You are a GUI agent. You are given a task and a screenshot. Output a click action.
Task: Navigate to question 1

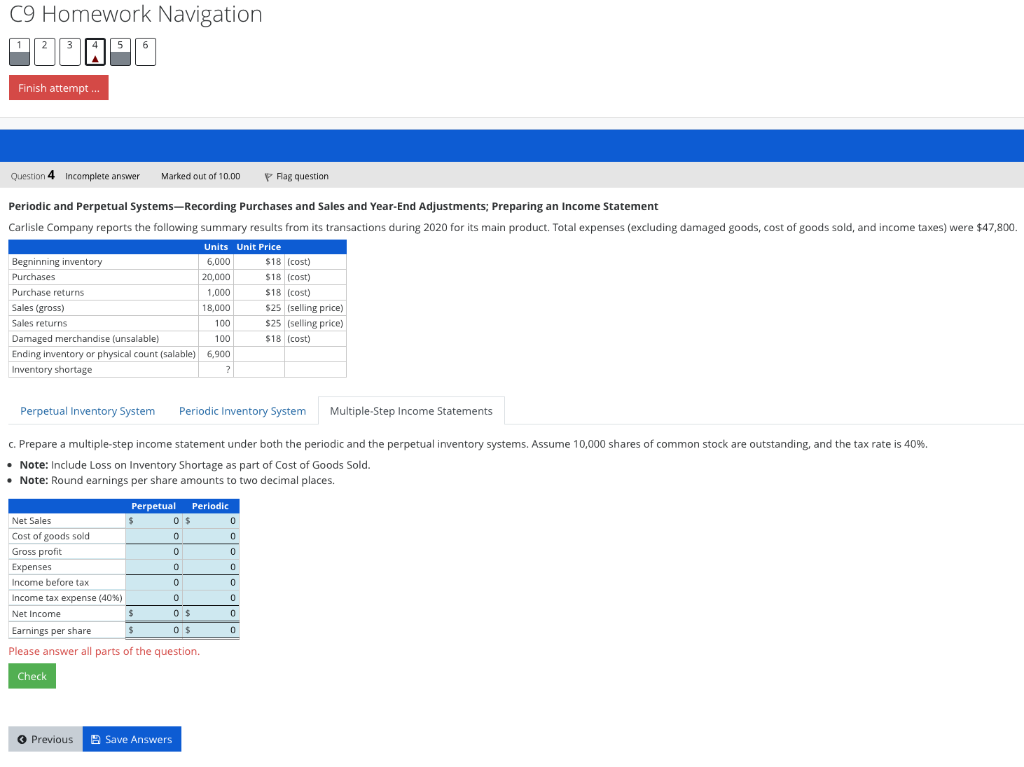click(18, 51)
